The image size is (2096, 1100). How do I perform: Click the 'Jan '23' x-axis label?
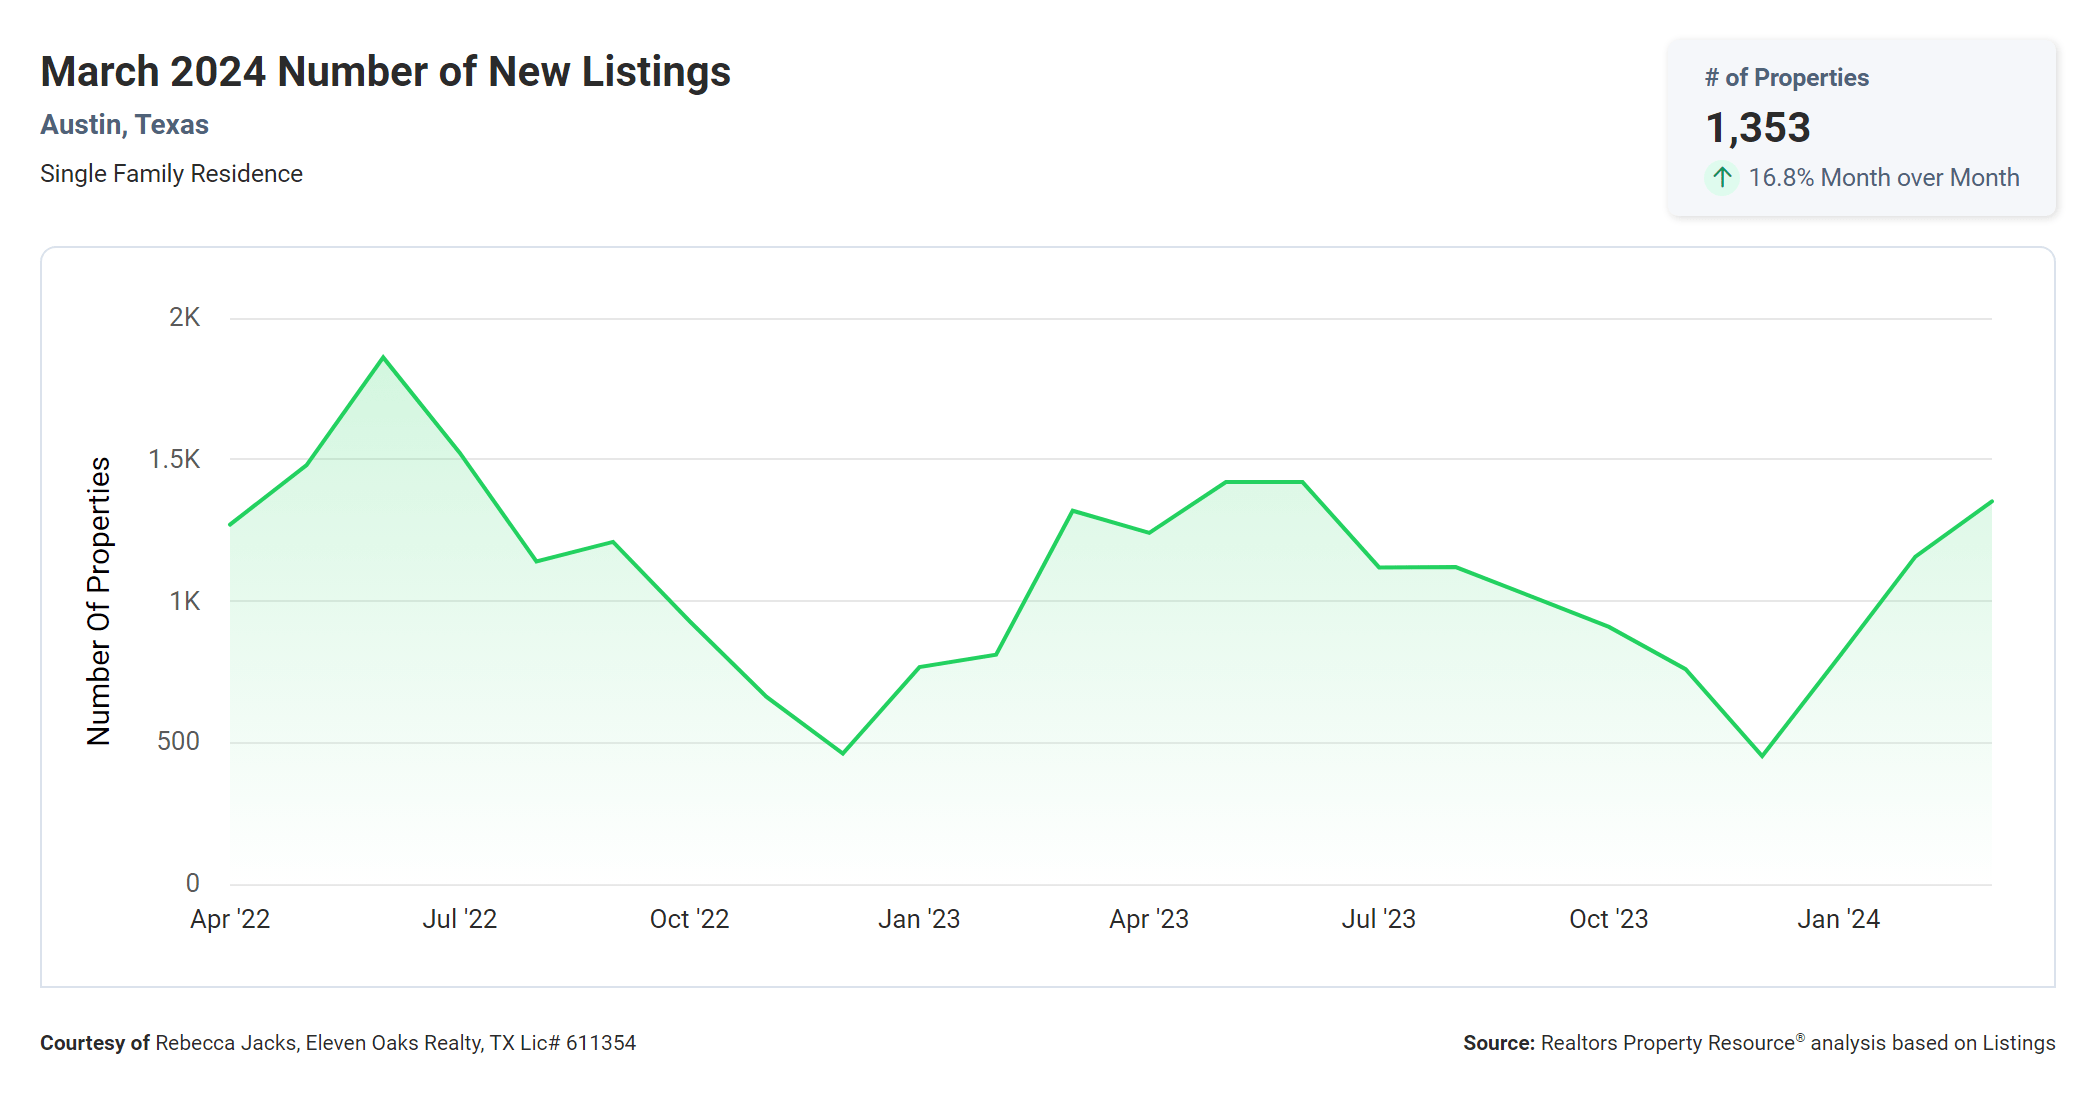pyautogui.click(x=918, y=919)
